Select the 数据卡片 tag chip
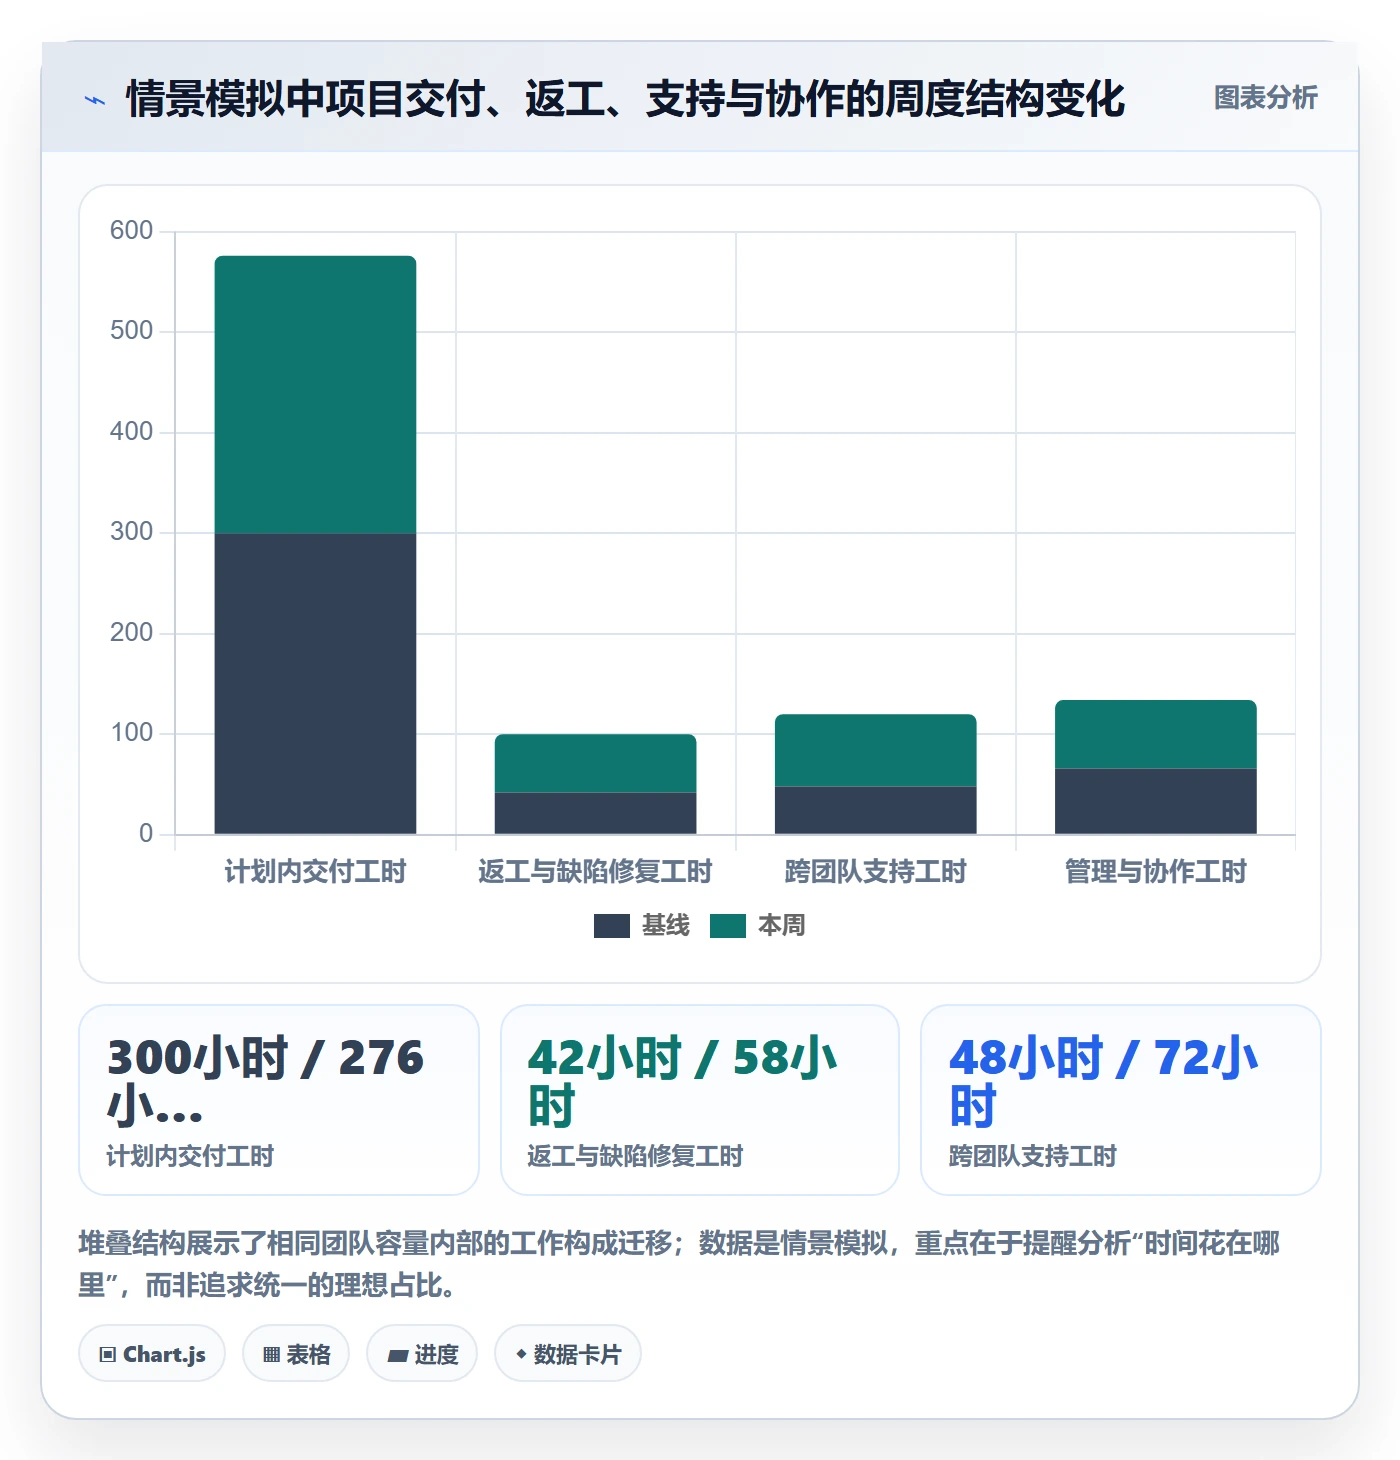 (x=568, y=1354)
